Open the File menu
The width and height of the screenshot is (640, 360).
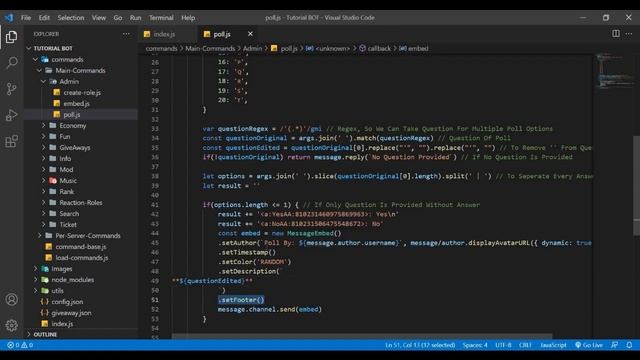26,18
